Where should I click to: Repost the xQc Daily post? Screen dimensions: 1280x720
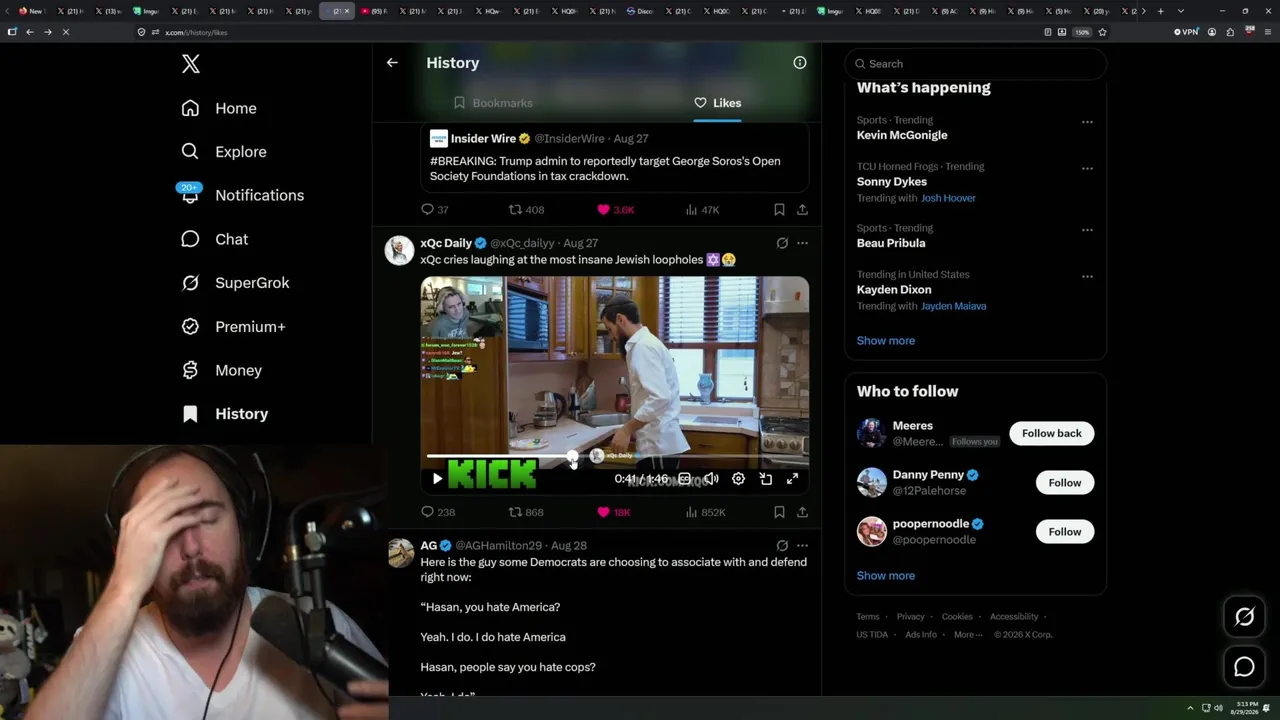click(526, 512)
